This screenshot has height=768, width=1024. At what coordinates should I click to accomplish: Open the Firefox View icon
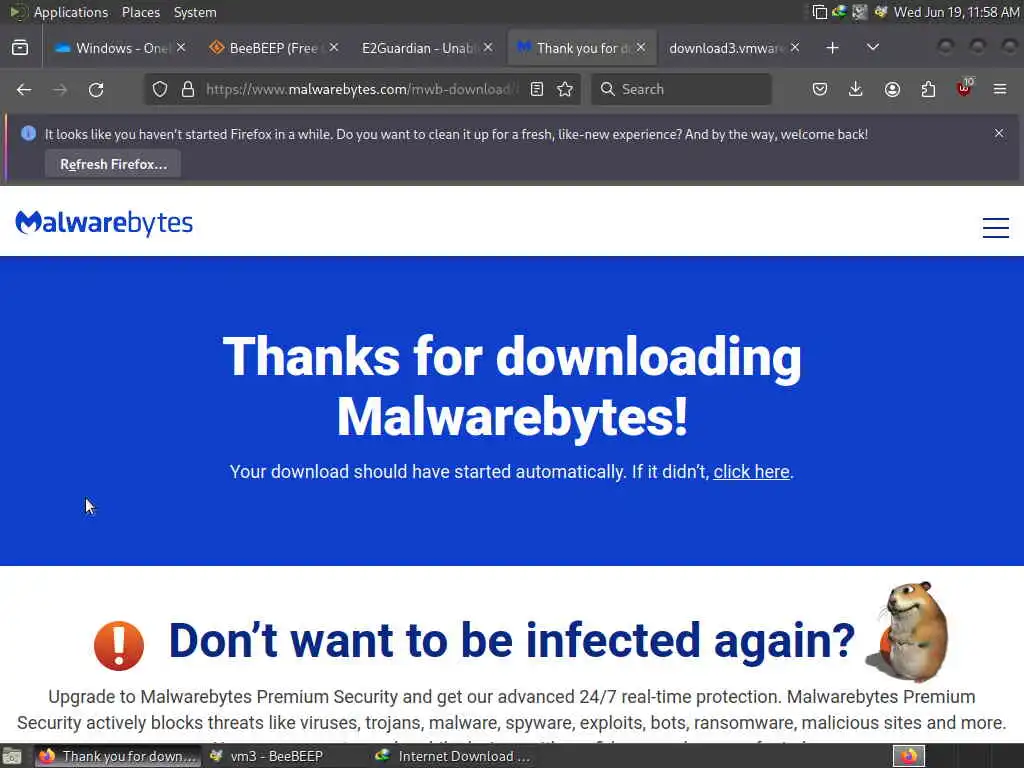click(x=20, y=48)
